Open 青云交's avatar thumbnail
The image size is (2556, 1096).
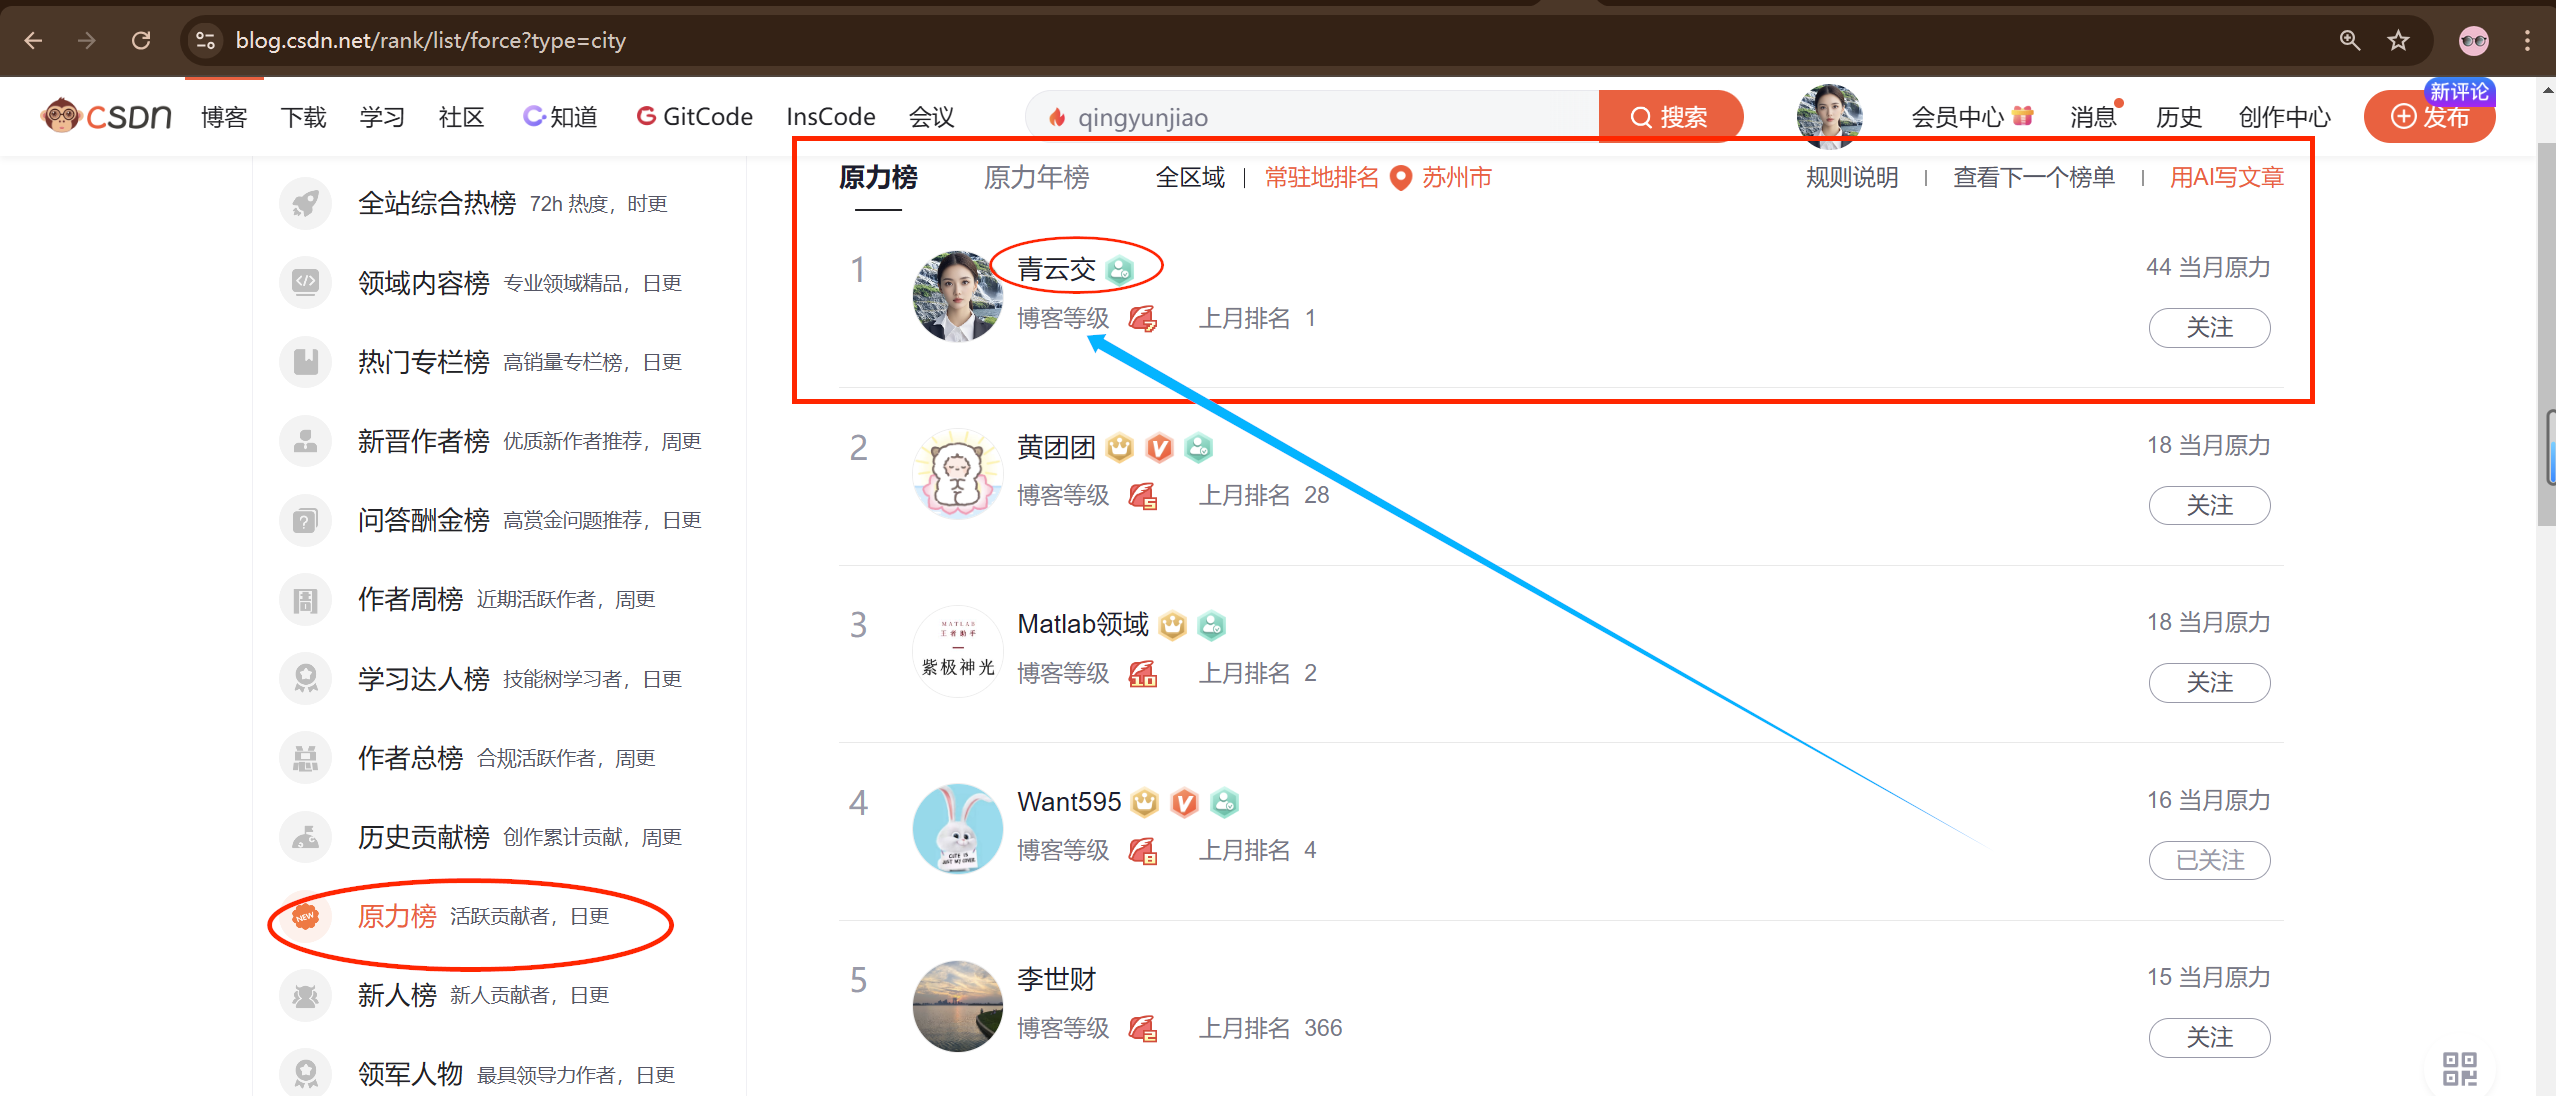coord(957,296)
